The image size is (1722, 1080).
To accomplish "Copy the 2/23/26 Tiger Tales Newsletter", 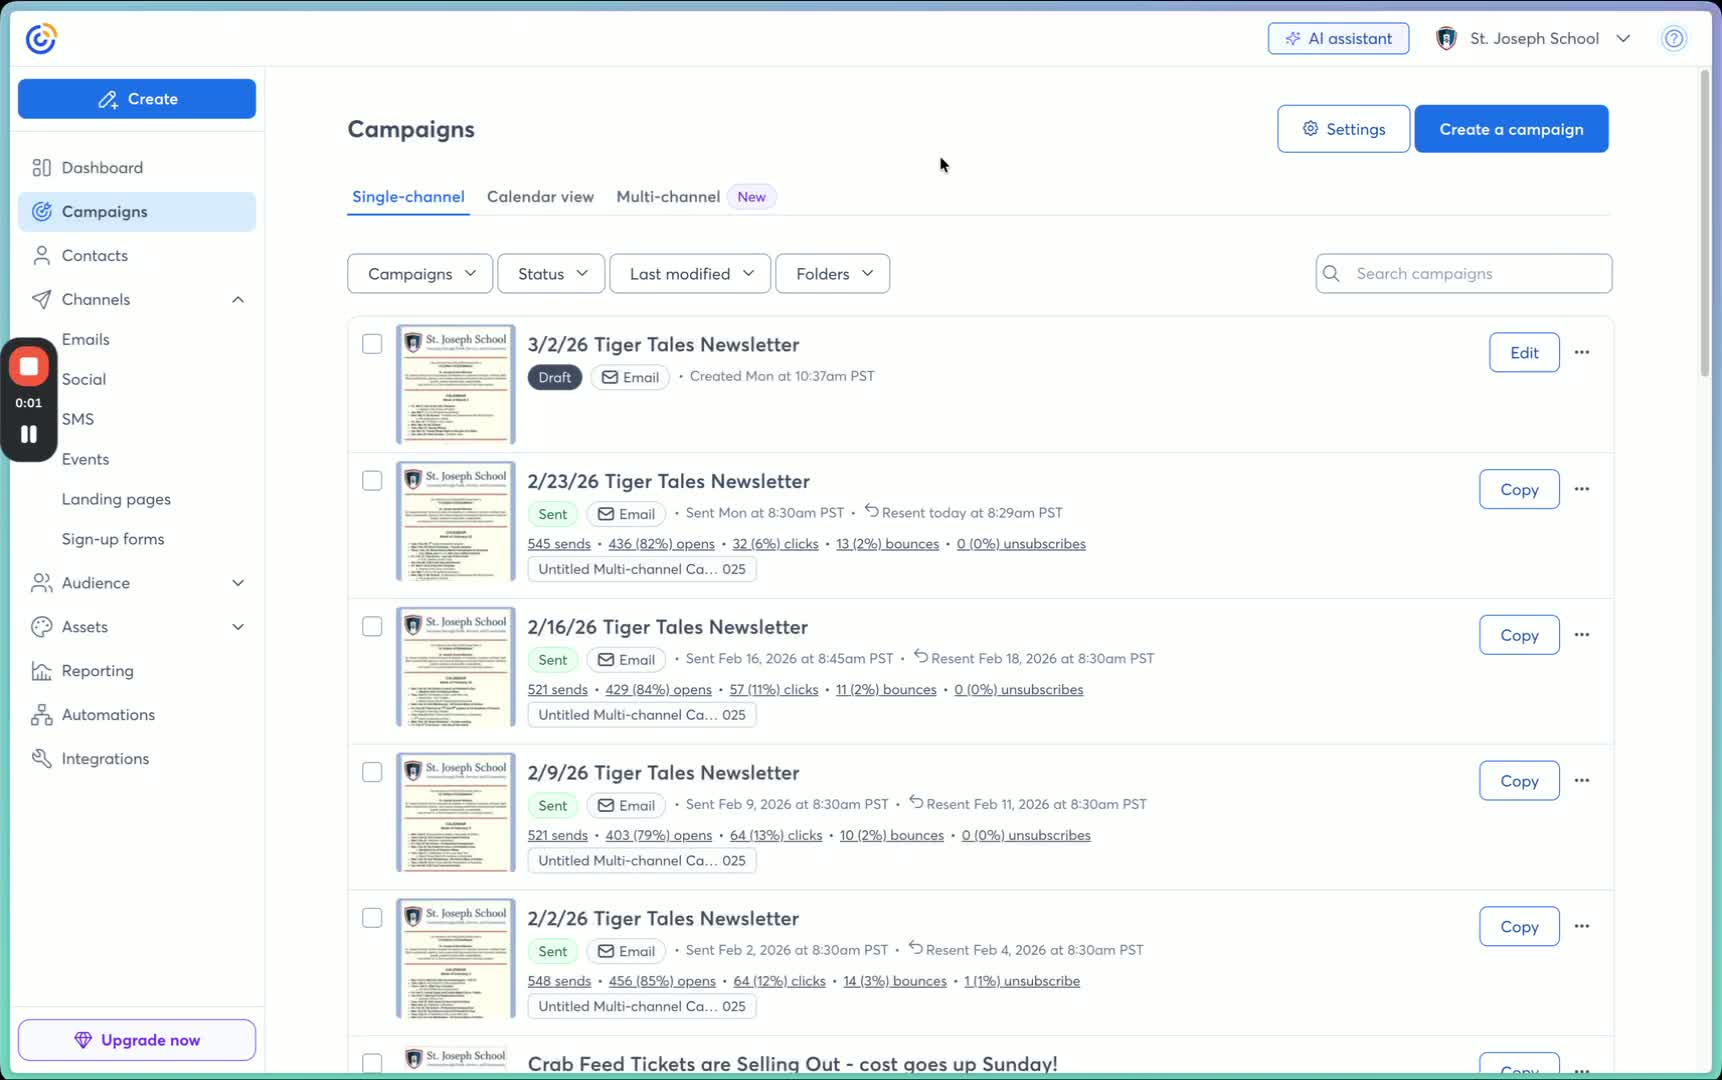I will point(1519,489).
